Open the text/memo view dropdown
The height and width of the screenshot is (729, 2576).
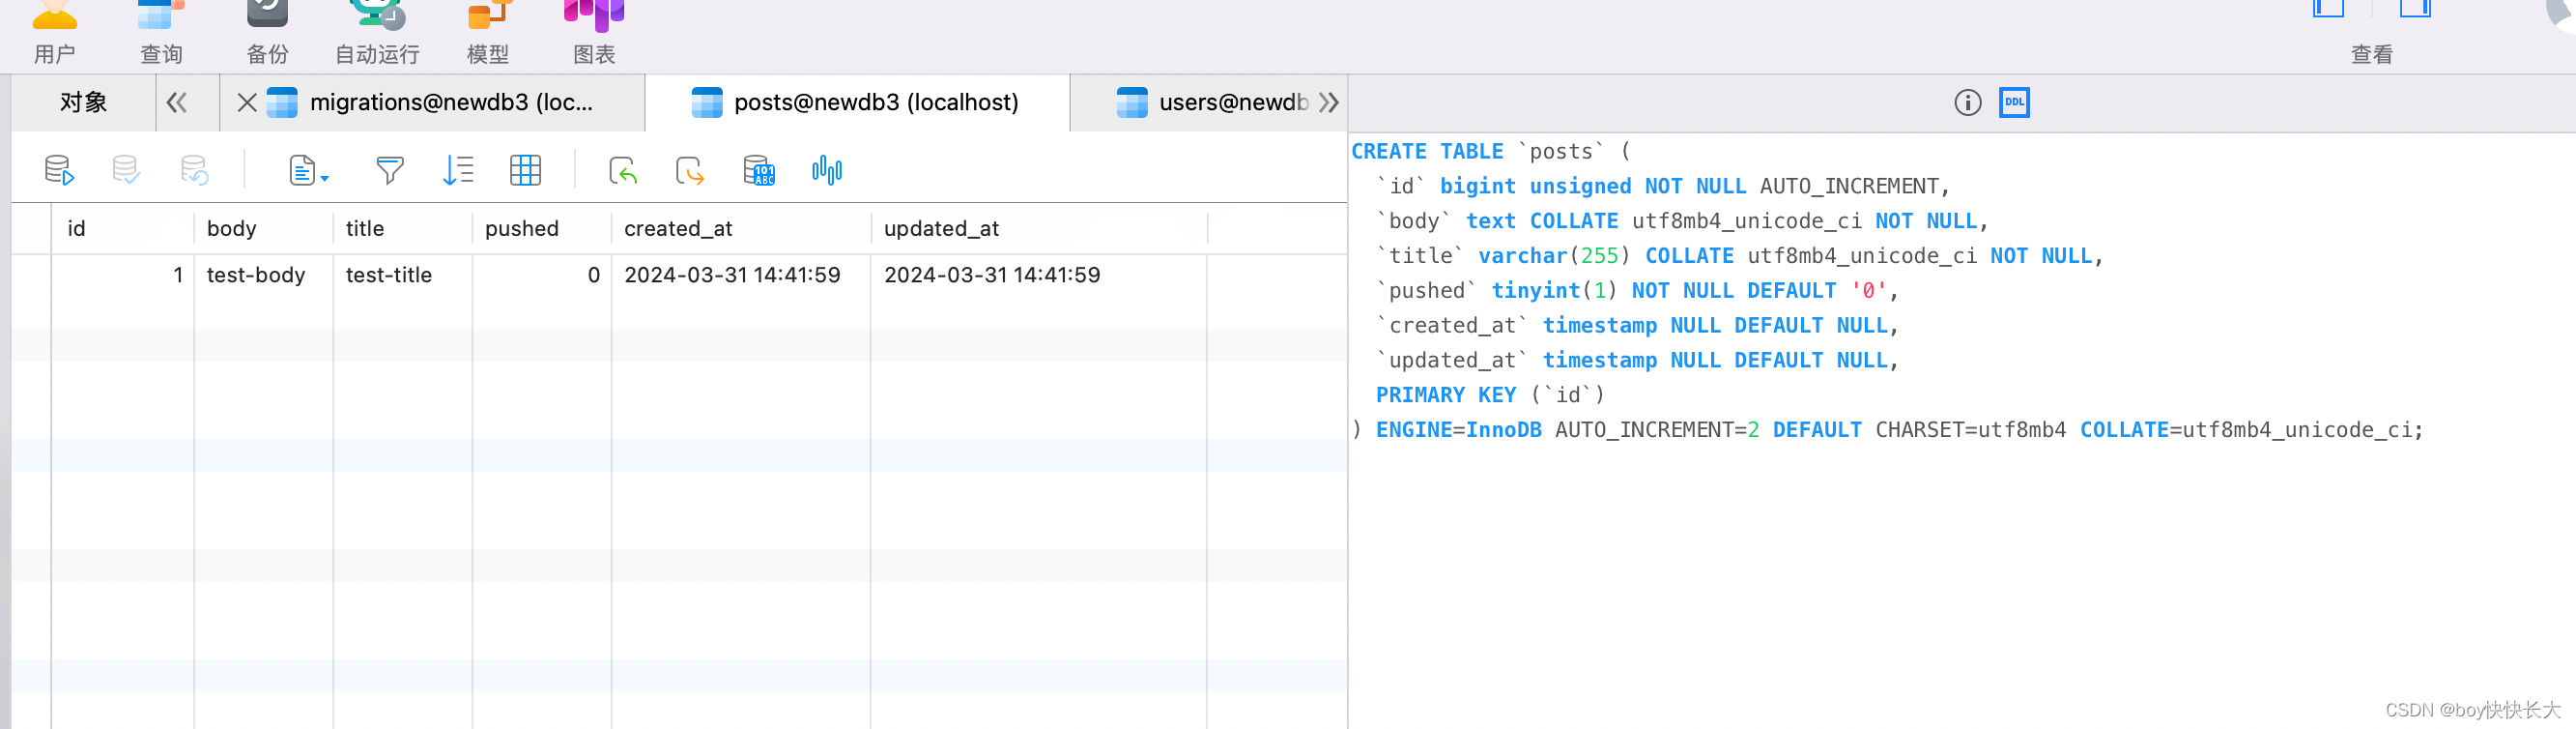point(308,170)
